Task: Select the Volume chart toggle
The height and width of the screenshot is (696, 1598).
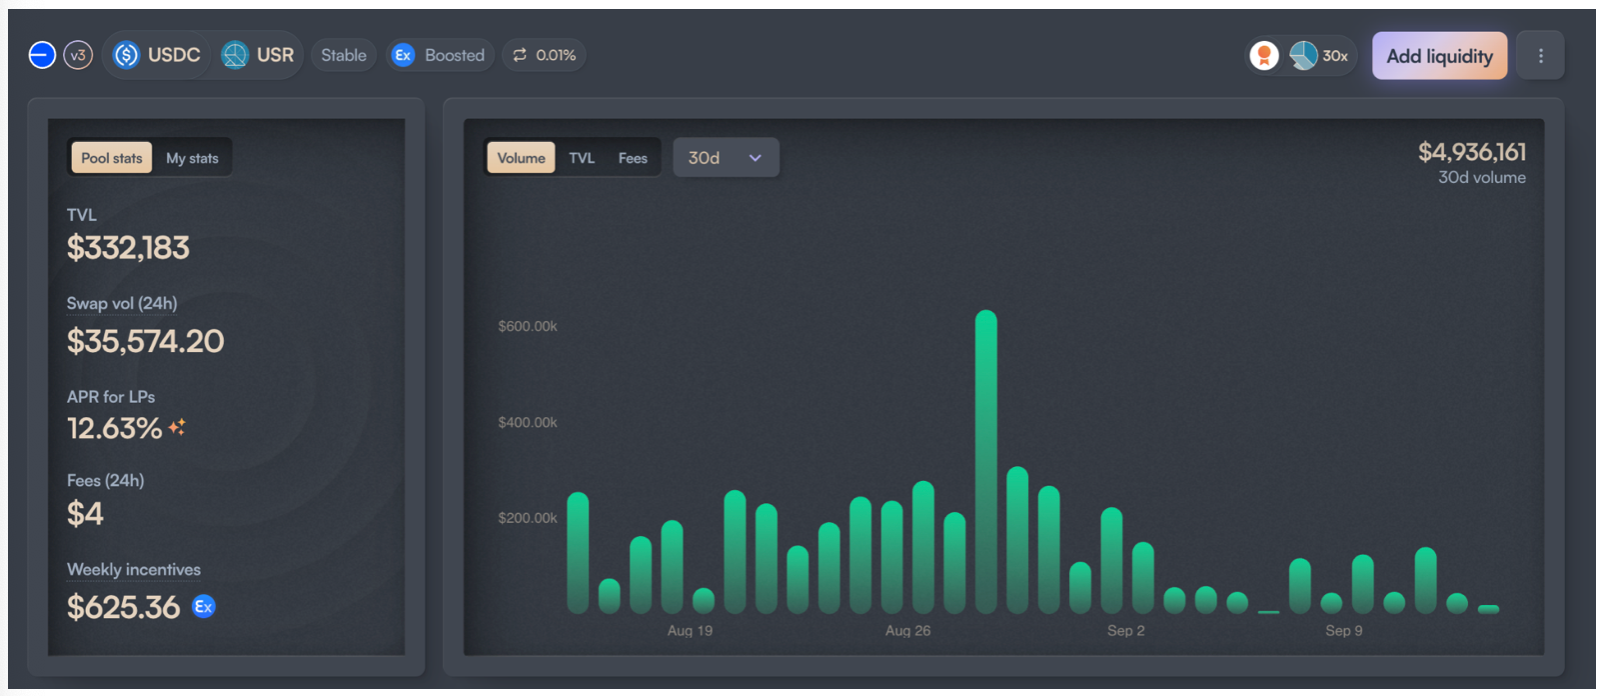Action: pos(521,158)
